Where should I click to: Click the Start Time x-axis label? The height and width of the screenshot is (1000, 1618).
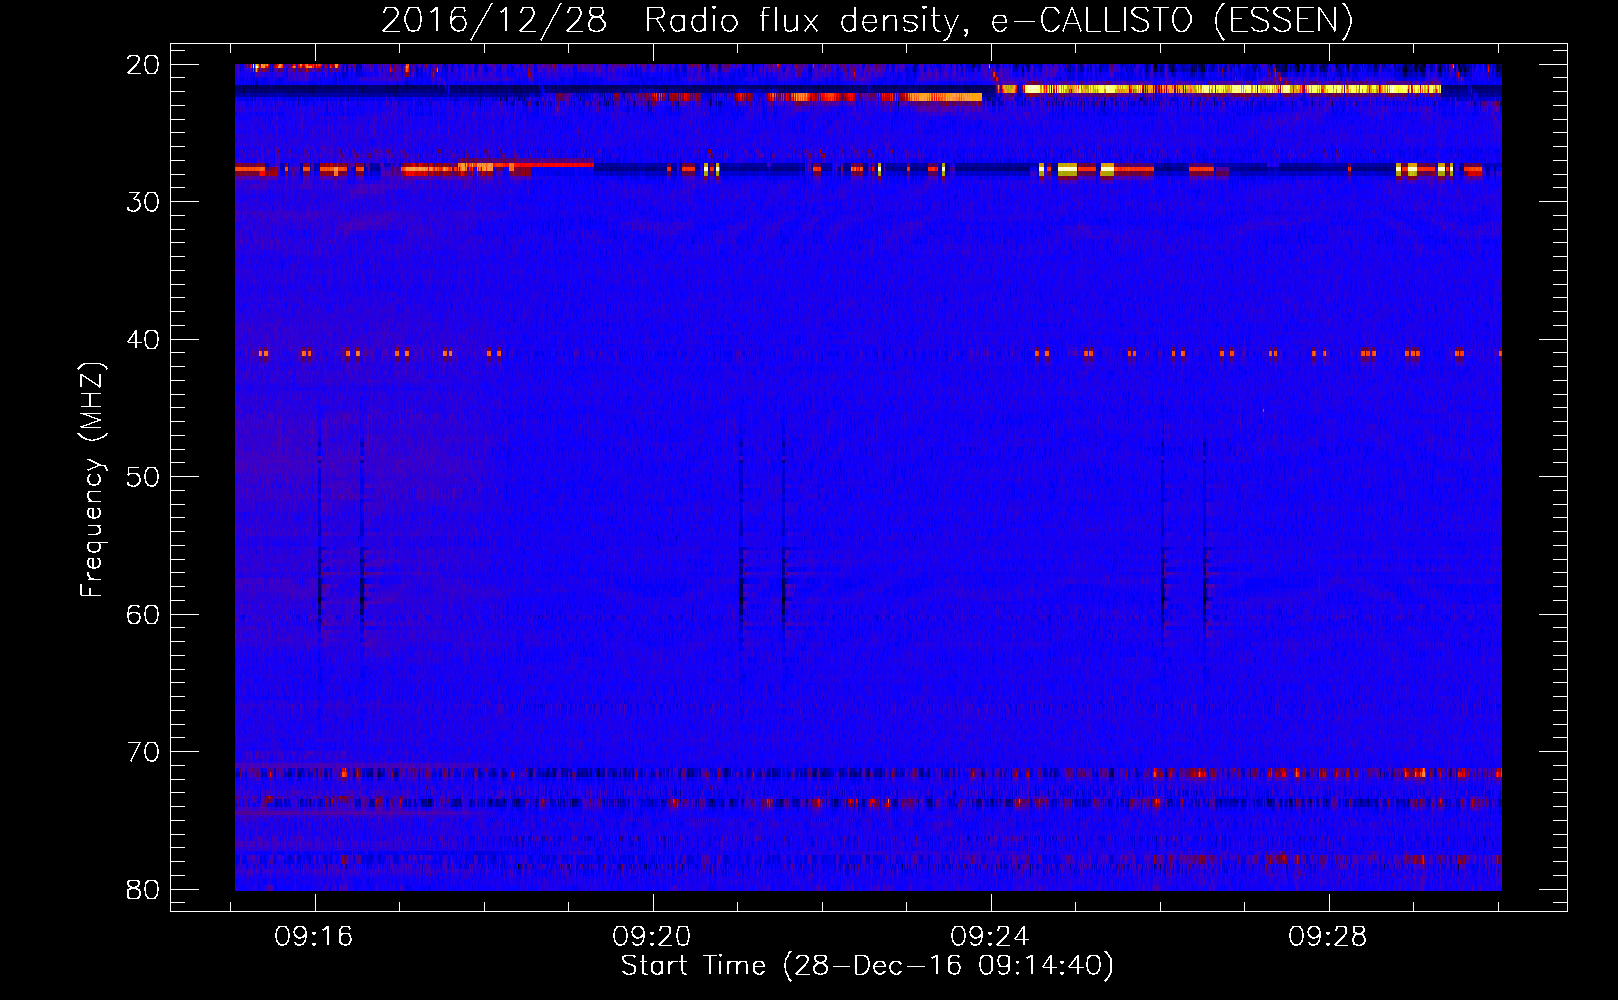(867, 966)
